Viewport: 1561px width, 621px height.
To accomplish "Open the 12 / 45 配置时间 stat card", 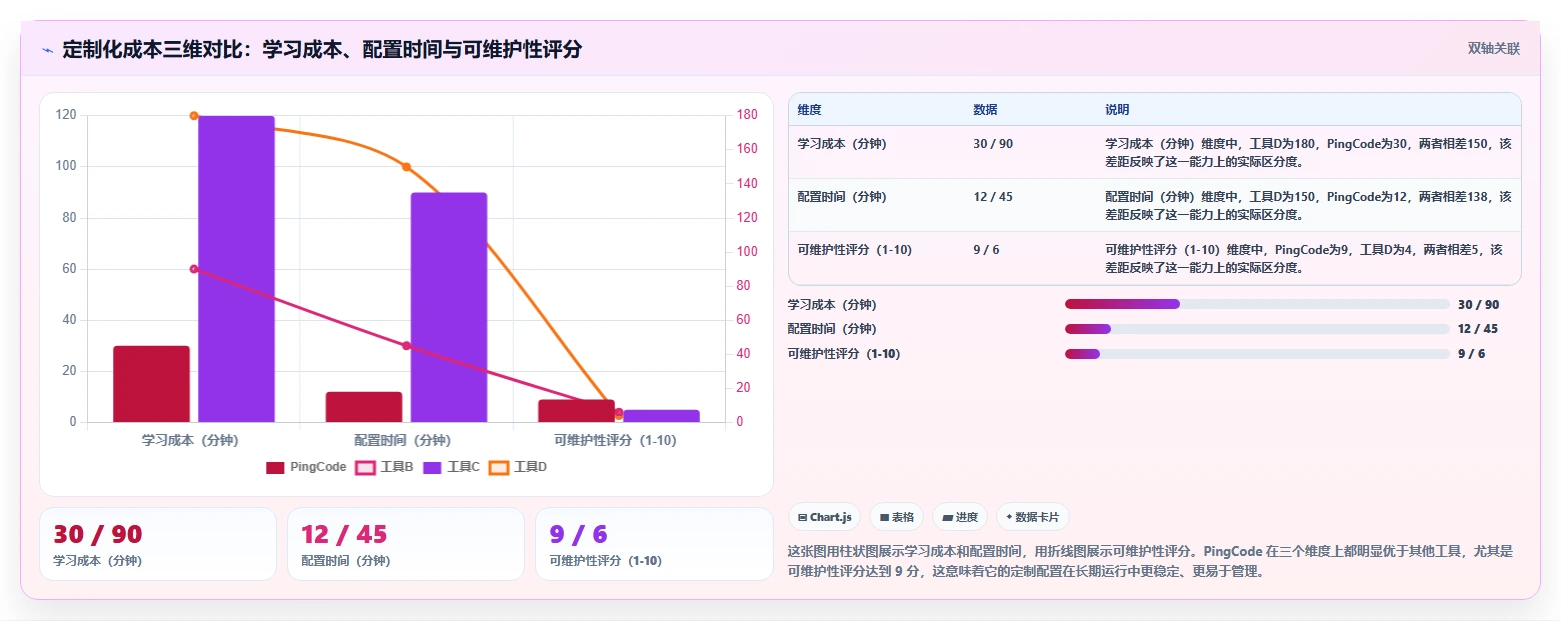I will click(x=406, y=544).
